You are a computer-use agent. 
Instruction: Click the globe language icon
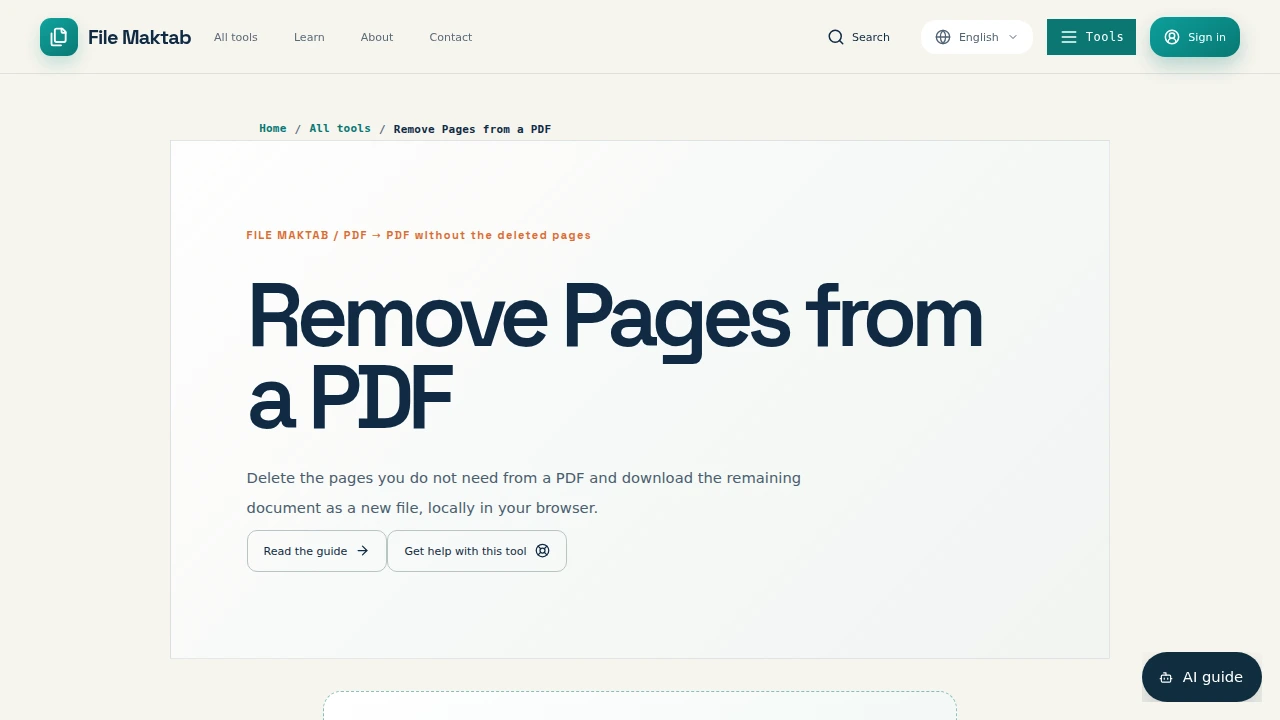click(943, 37)
